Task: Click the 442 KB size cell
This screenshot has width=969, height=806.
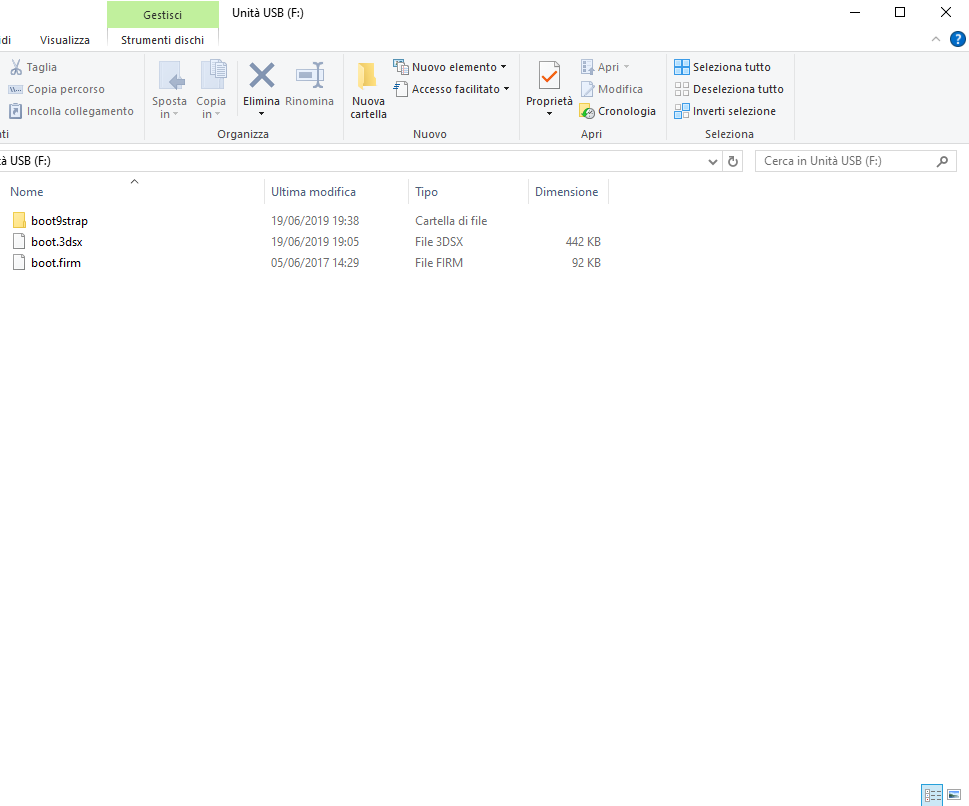Action: click(x=583, y=242)
